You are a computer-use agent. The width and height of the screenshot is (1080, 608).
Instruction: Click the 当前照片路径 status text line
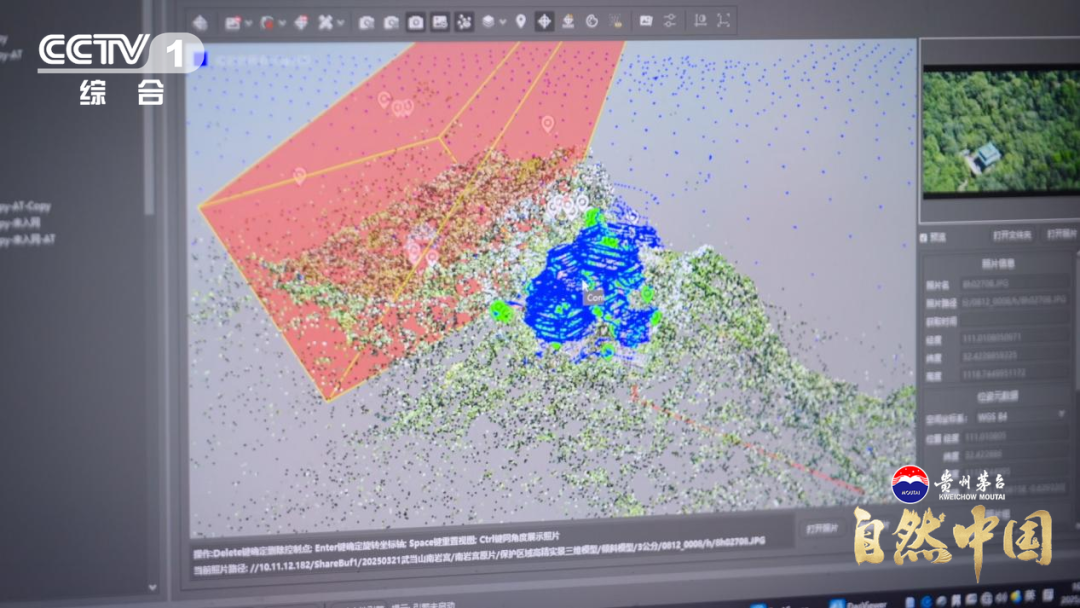click(479, 556)
